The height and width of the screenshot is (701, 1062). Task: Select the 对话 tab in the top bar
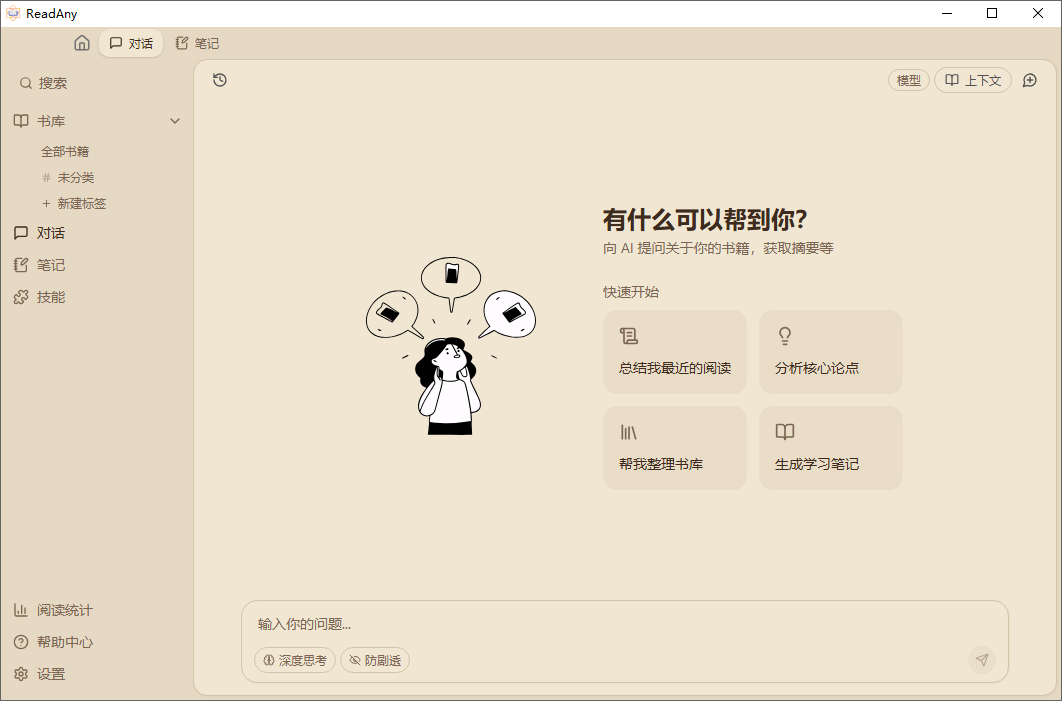point(131,43)
